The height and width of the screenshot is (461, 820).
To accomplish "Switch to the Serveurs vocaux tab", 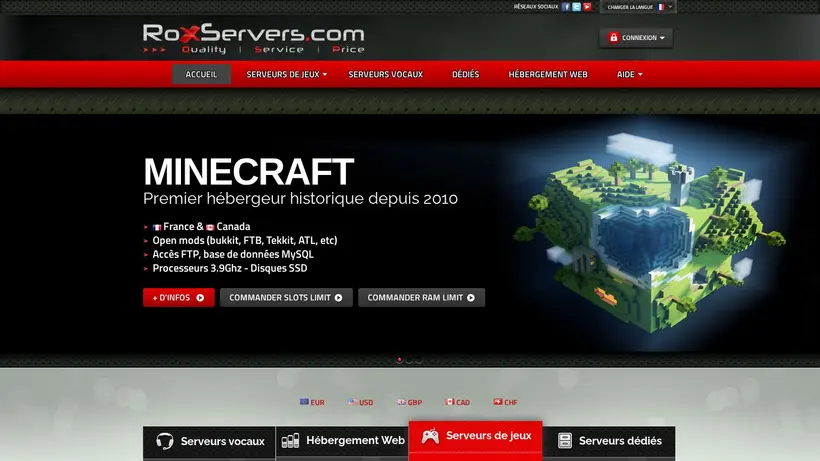I will click(x=209, y=442).
